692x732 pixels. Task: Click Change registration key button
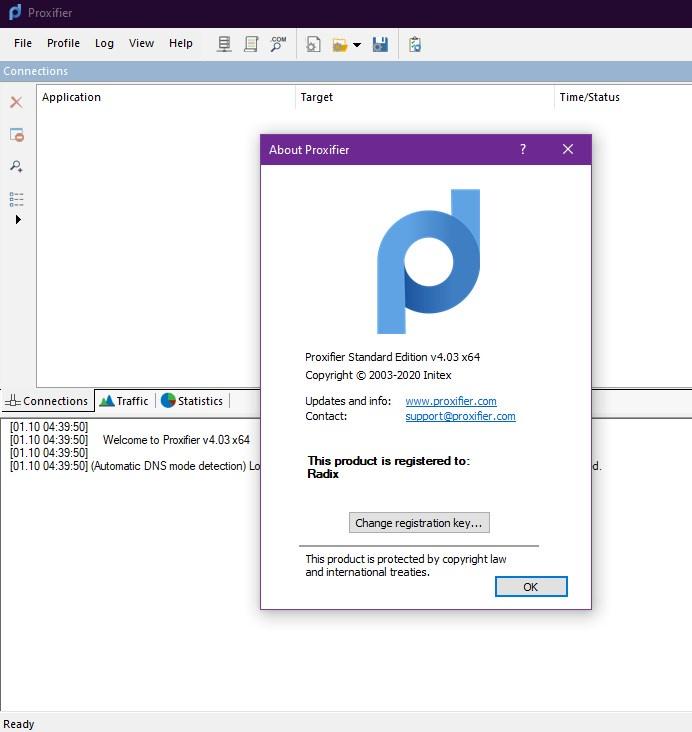tap(419, 523)
